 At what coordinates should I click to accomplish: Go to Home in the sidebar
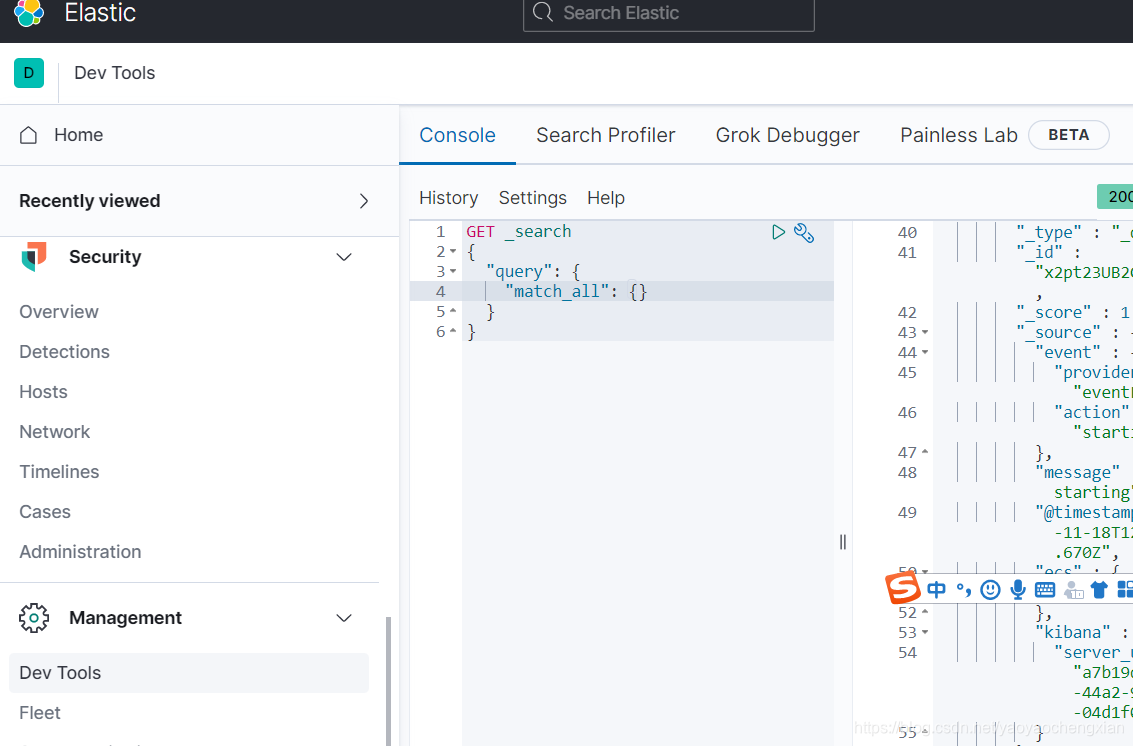78,135
